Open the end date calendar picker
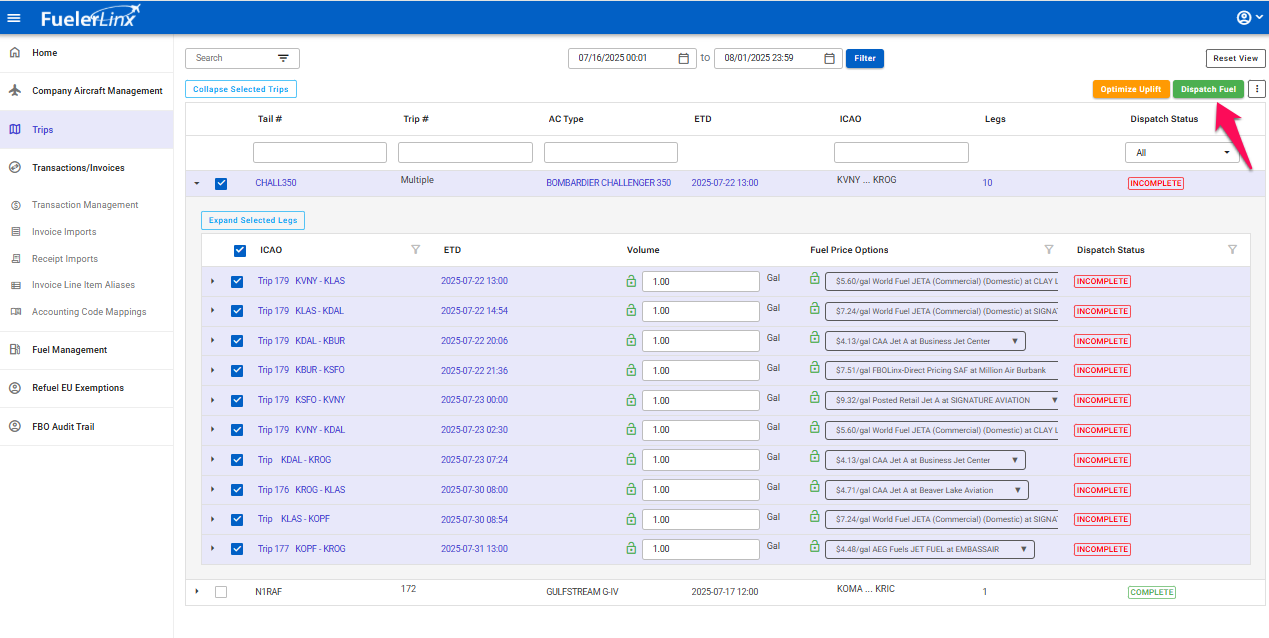Image resolution: width=1269 pixels, height=638 pixels. point(829,58)
